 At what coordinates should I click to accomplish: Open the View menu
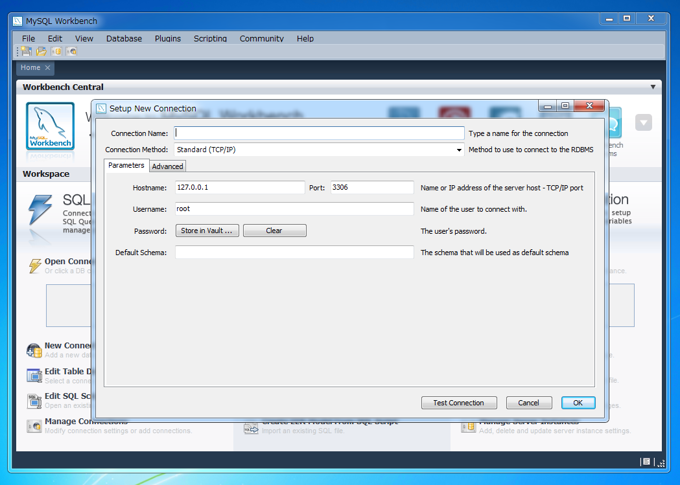84,39
